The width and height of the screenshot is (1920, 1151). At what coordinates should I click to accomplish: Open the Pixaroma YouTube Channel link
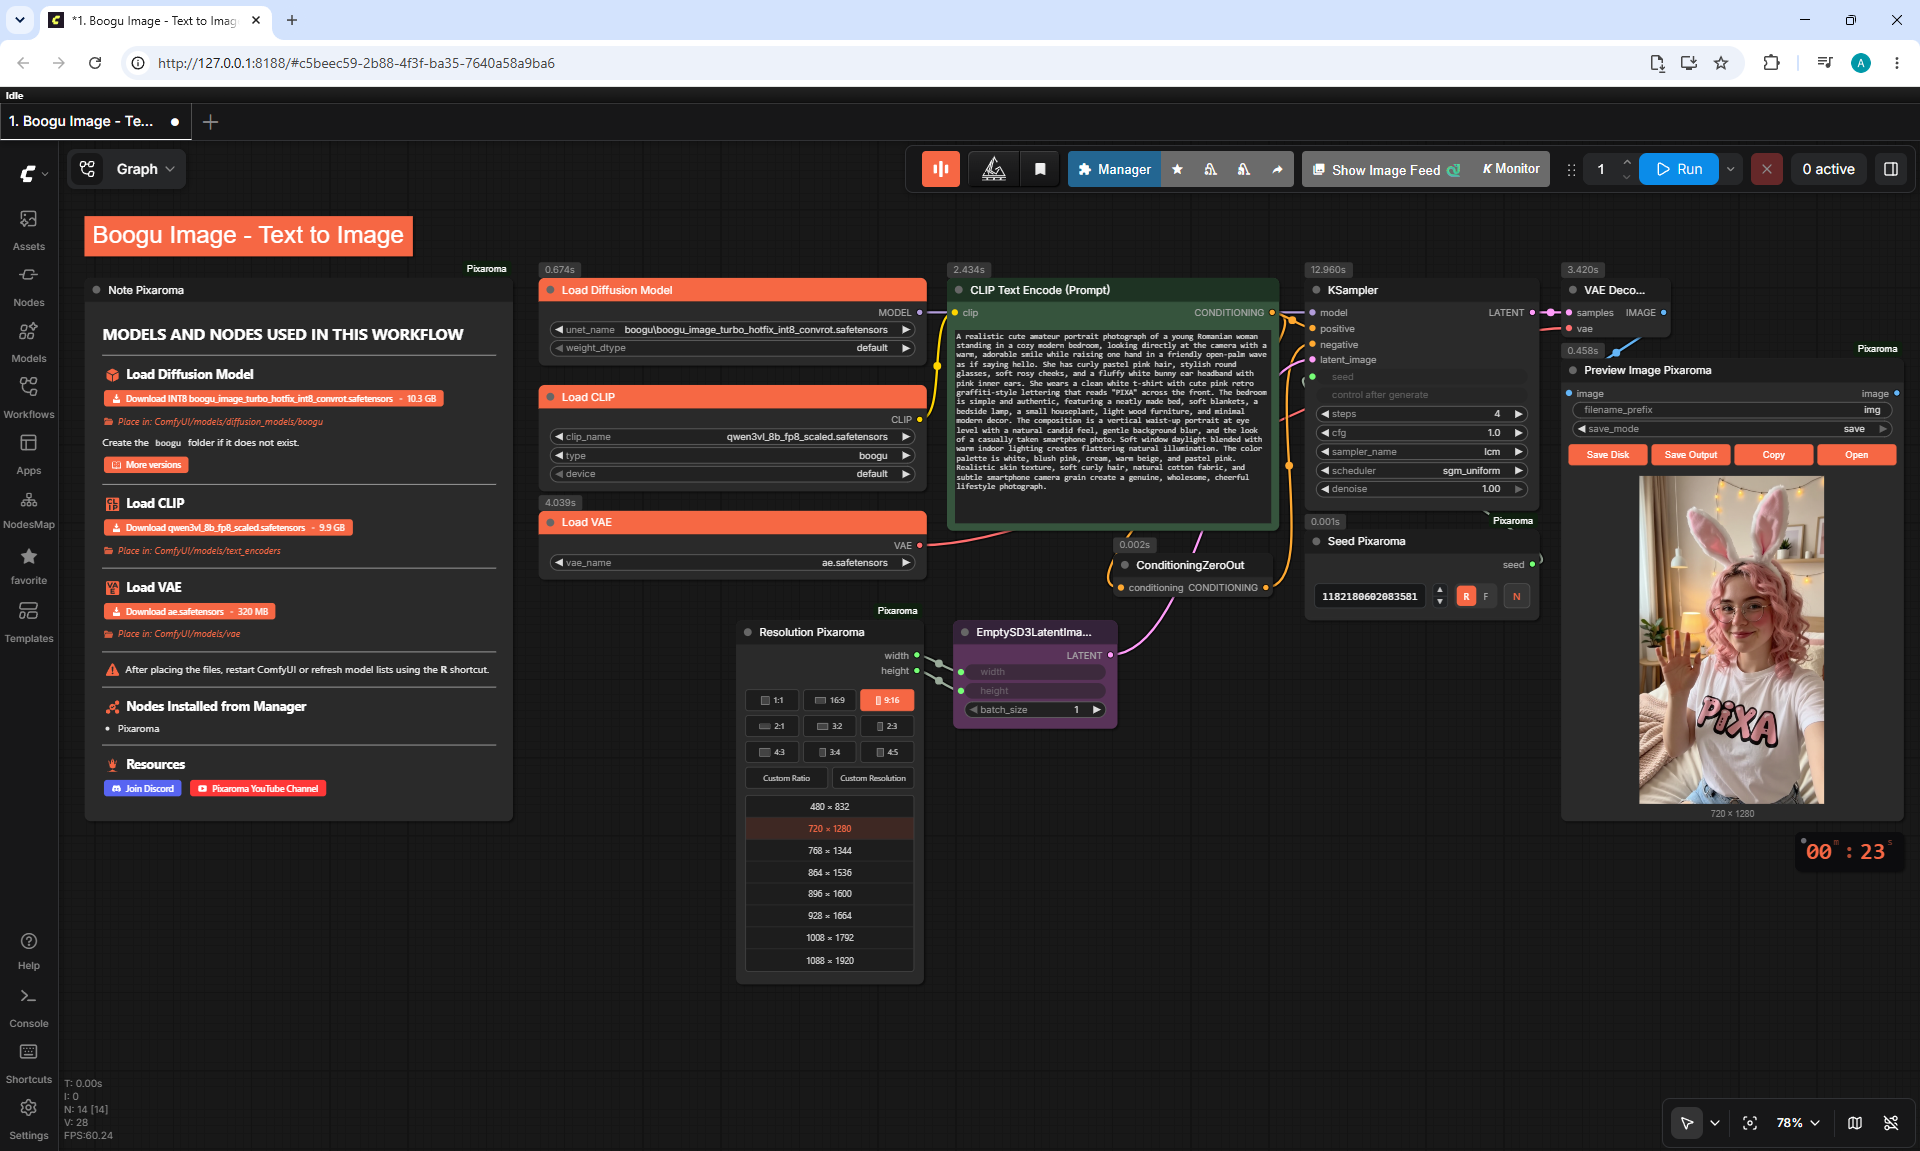pyautogui.click(x=258, y=788)
